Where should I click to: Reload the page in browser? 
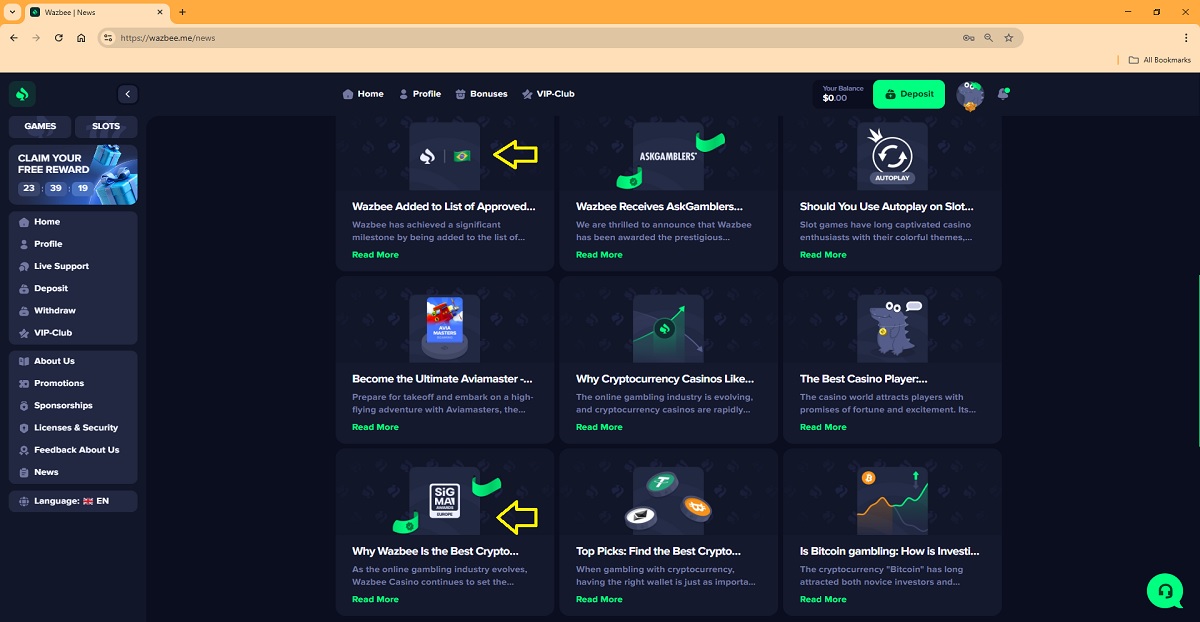click(59, 38)
